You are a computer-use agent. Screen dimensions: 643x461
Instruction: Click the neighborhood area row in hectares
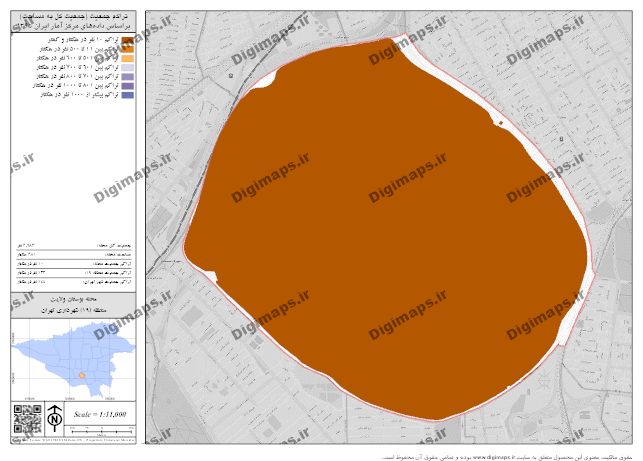(74, 254)
